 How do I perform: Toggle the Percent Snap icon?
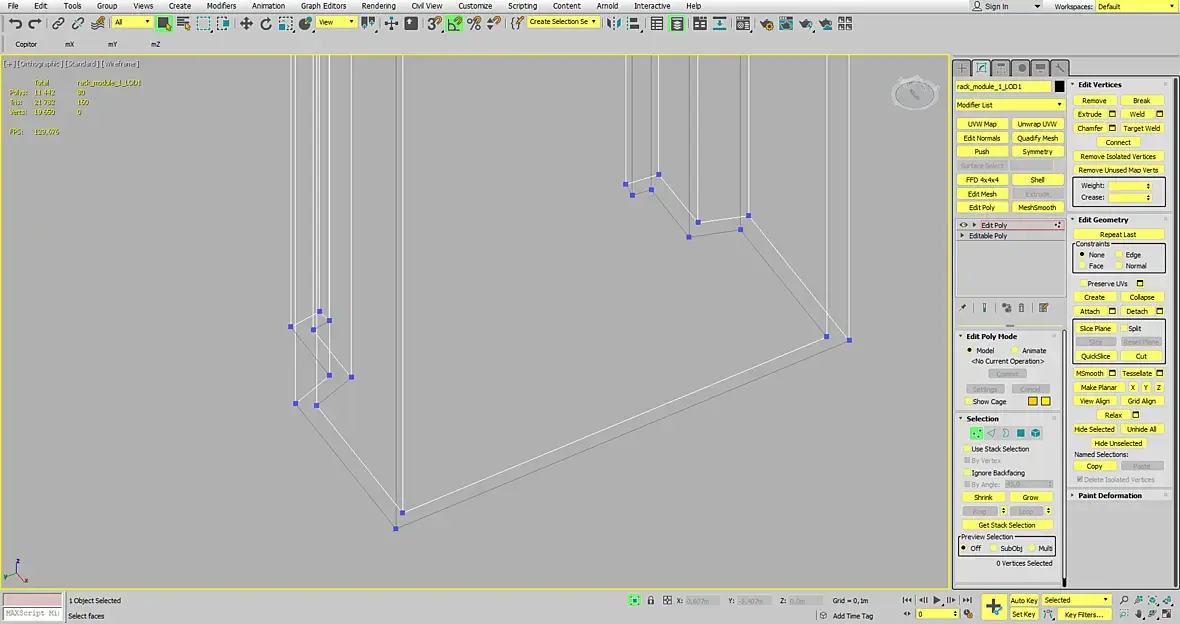[x=474, y=24]
